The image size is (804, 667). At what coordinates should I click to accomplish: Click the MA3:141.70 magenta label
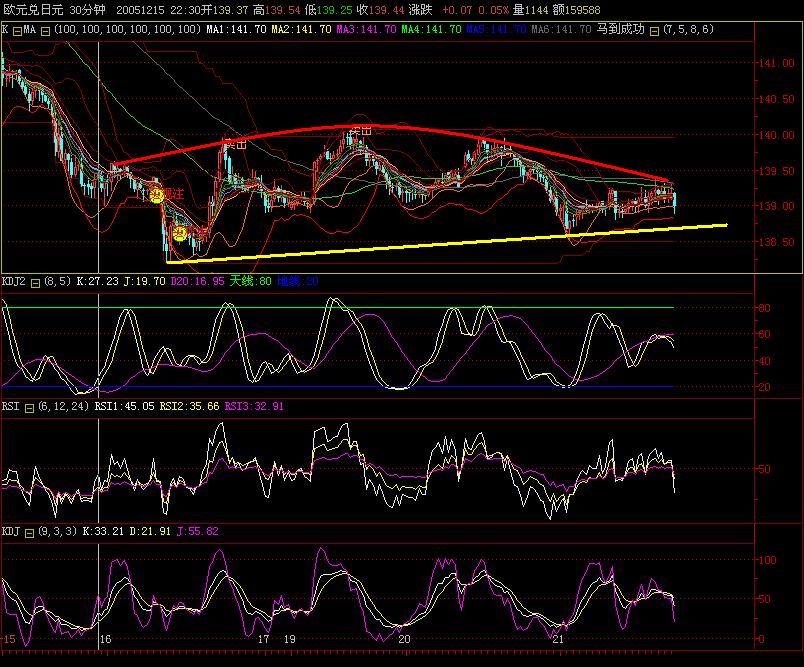pos(366,30)
